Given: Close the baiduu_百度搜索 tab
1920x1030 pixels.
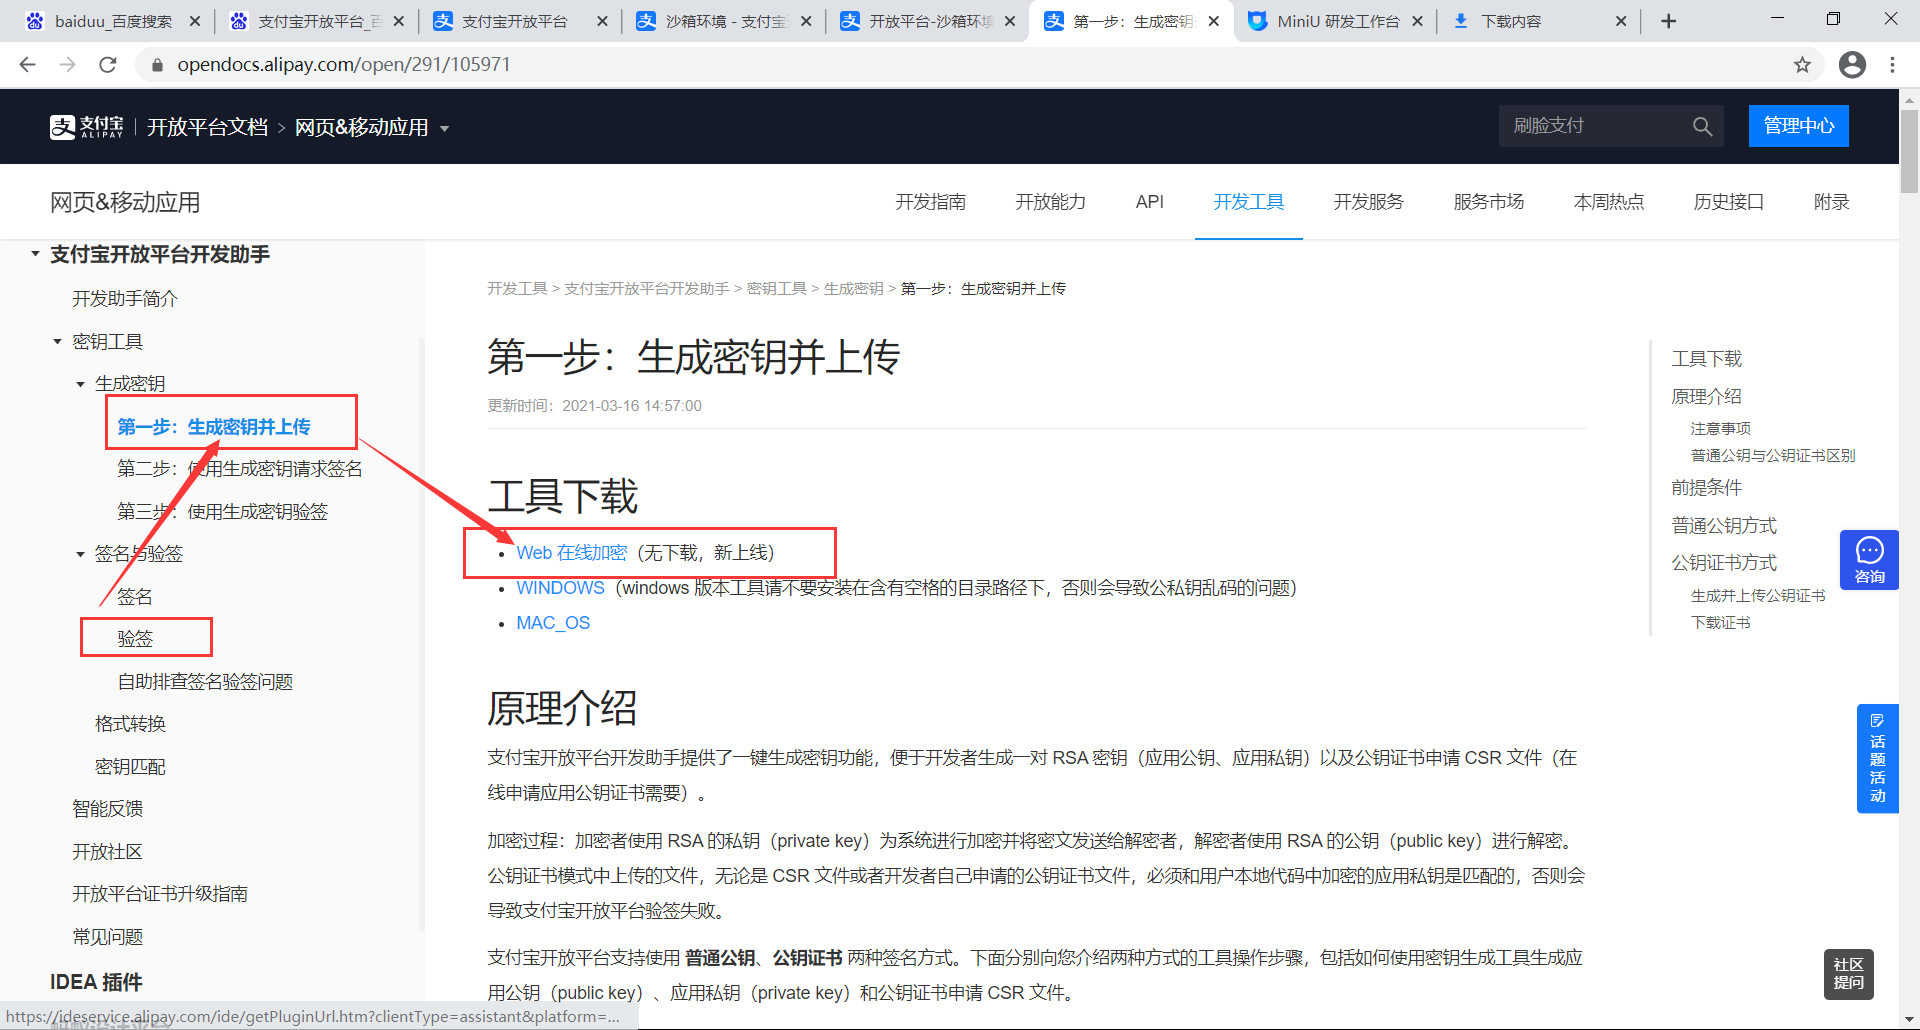Looking at the screenshot, I should coord(195,21).
